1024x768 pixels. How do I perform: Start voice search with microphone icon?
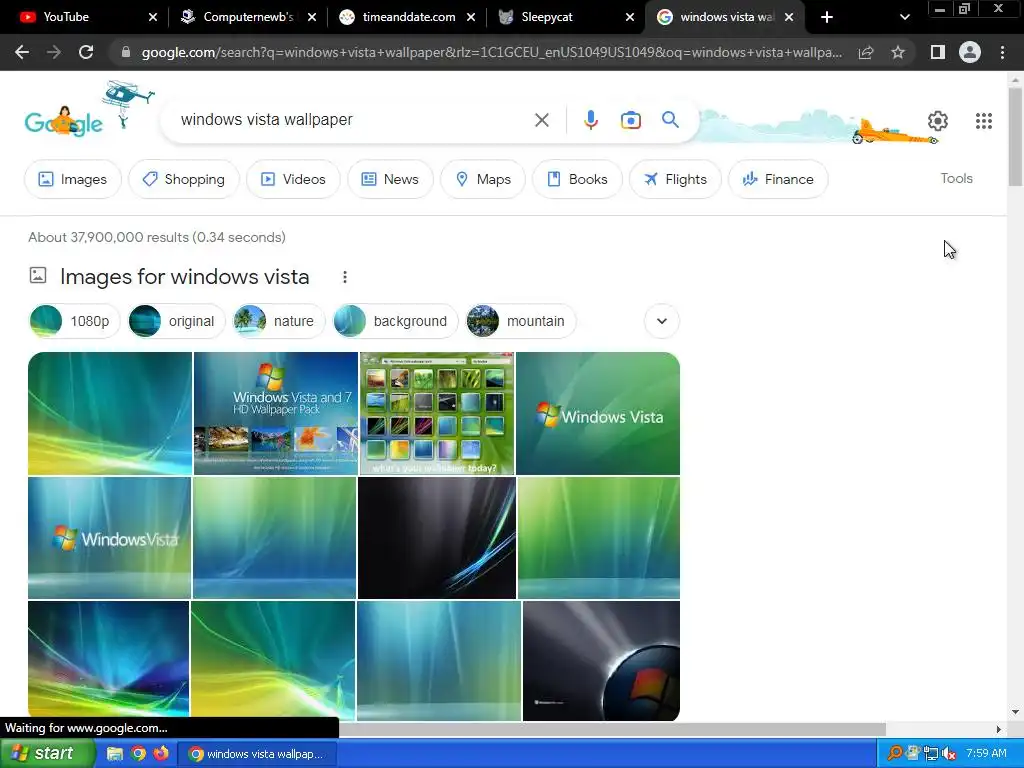(590, 120)
